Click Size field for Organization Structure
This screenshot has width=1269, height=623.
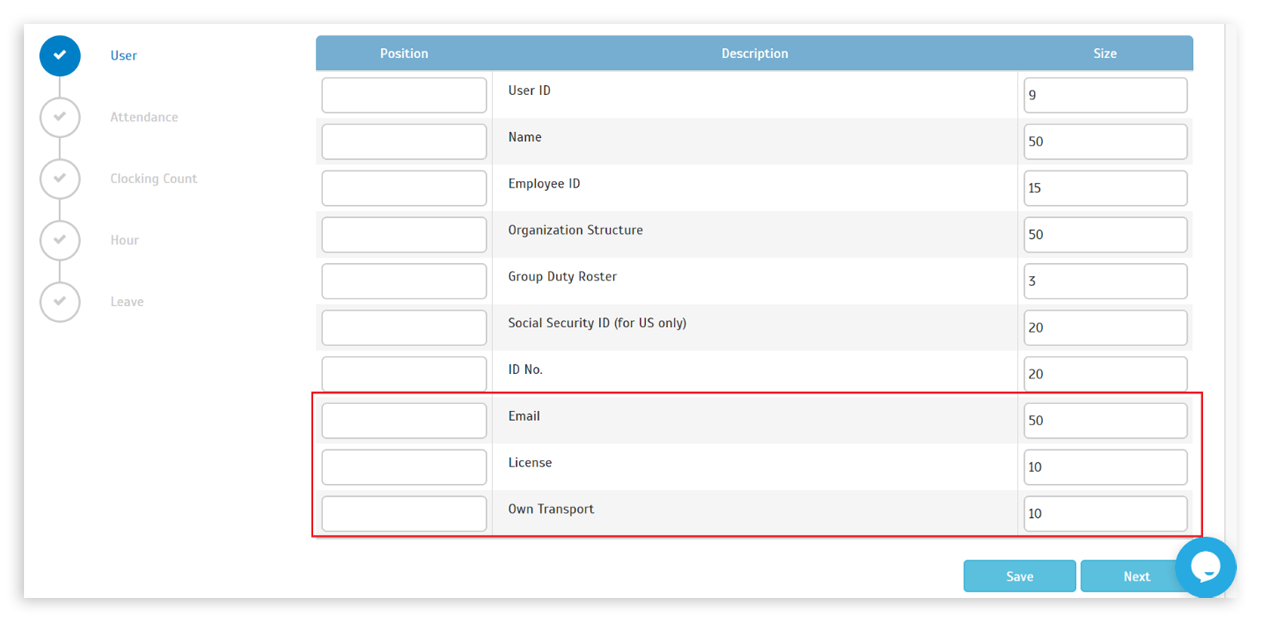click(x=1106, y=235)
